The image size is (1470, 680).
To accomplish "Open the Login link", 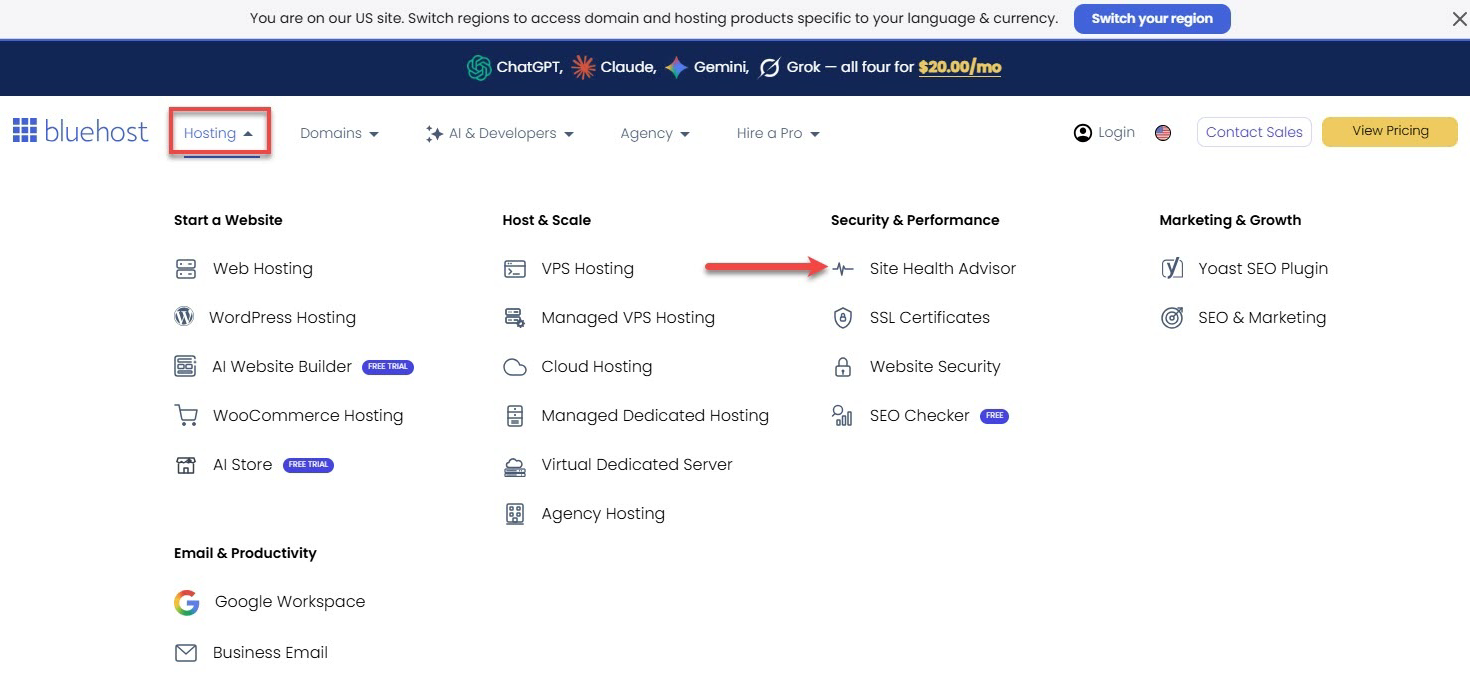I will pos(1116,132).
